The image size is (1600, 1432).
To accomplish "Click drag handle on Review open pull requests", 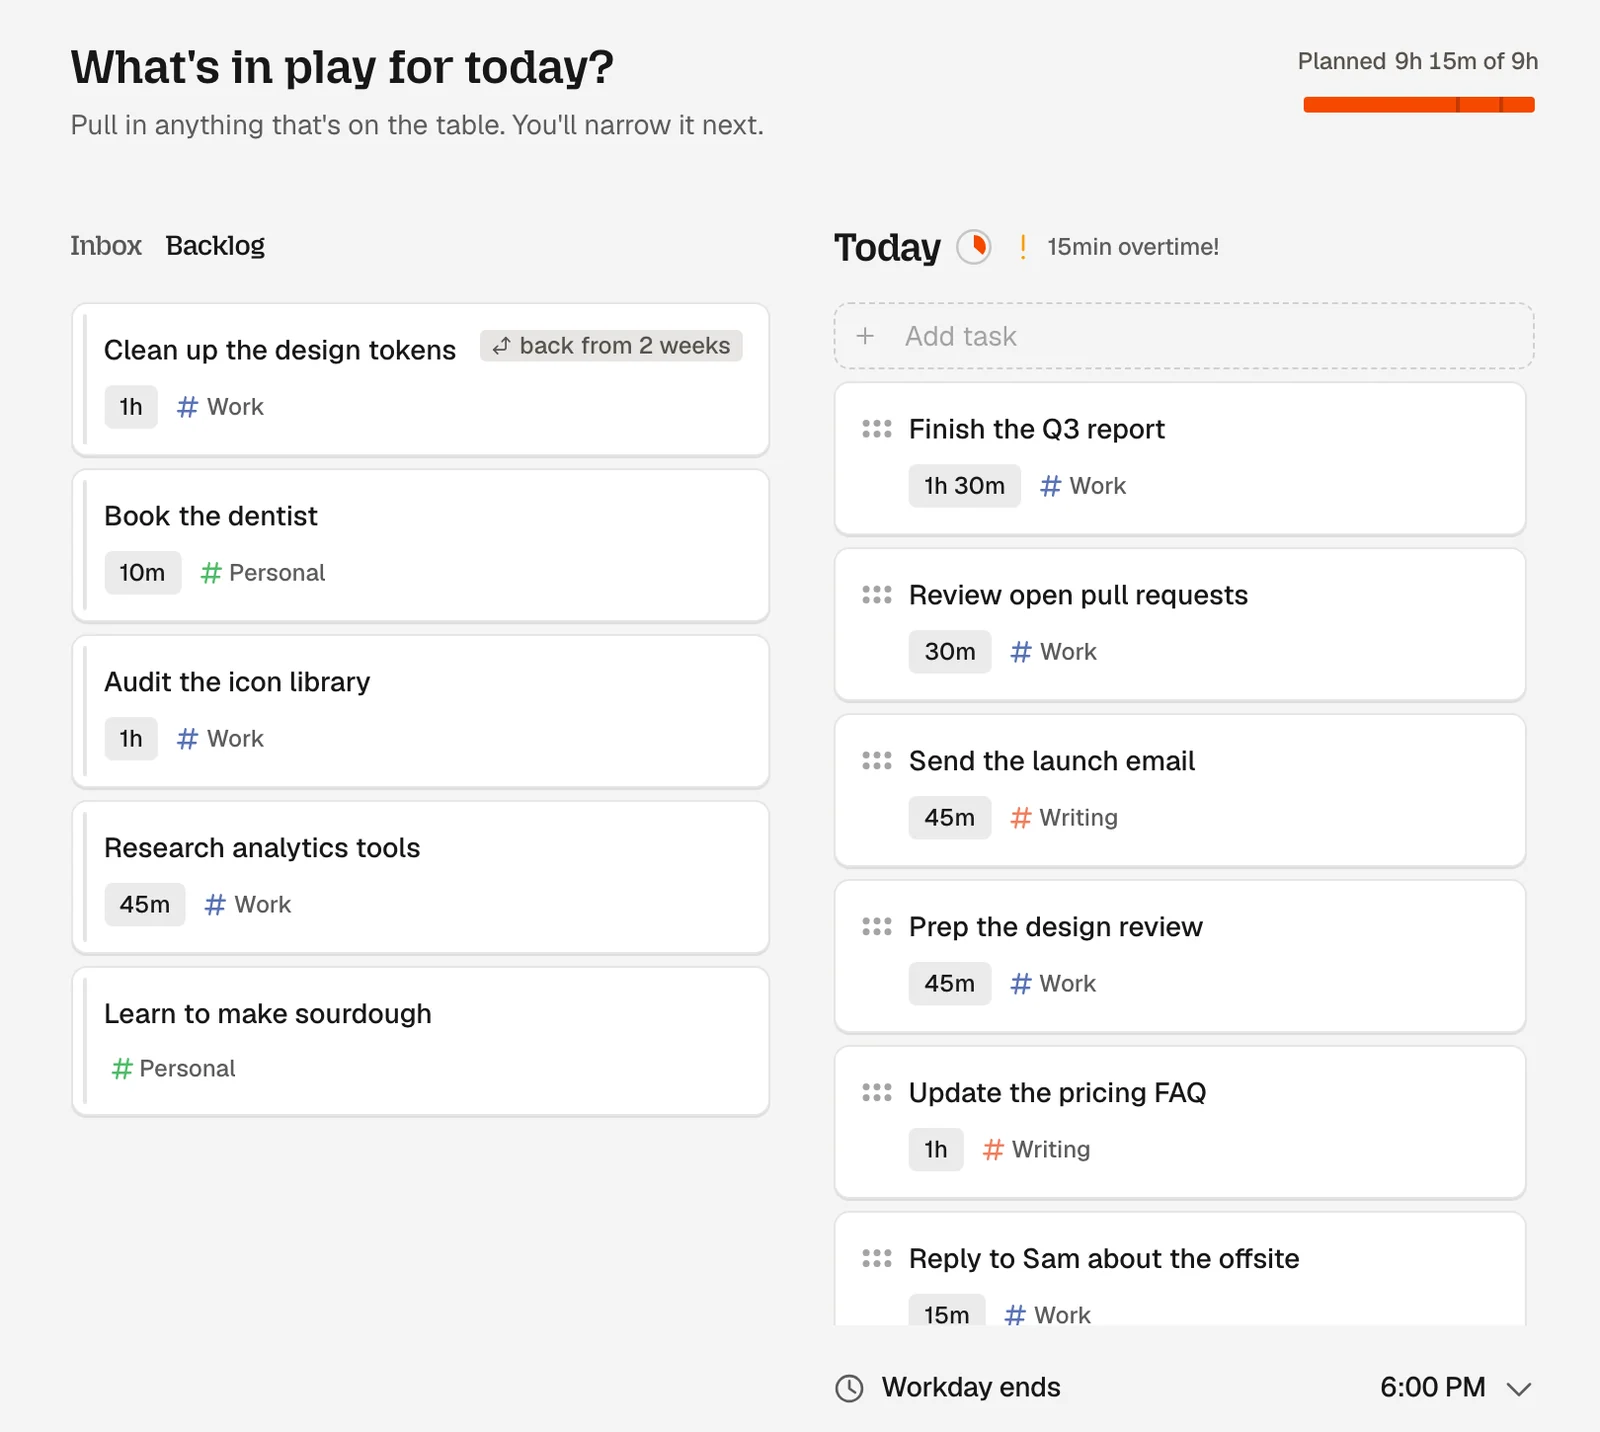I will pos(877,595).
